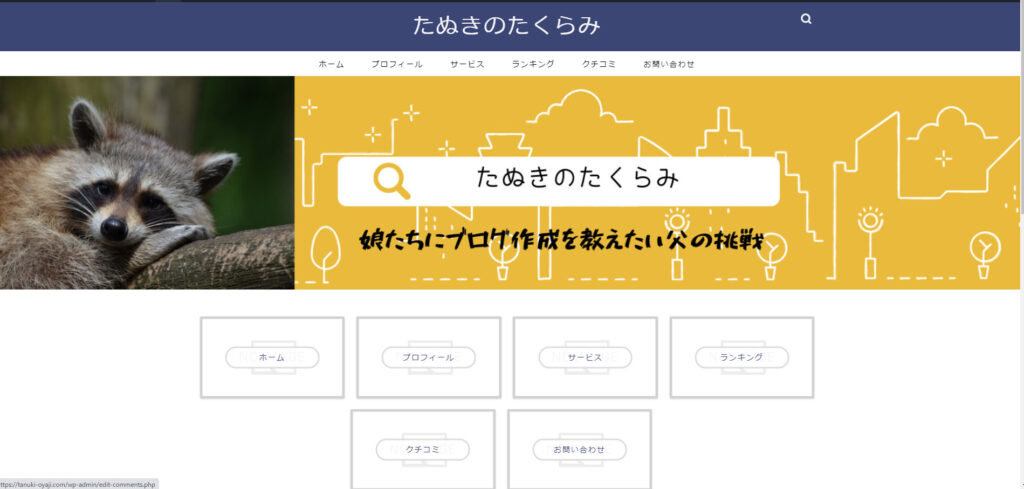Click the yellow magnifier icon in banner

[391, 181]
